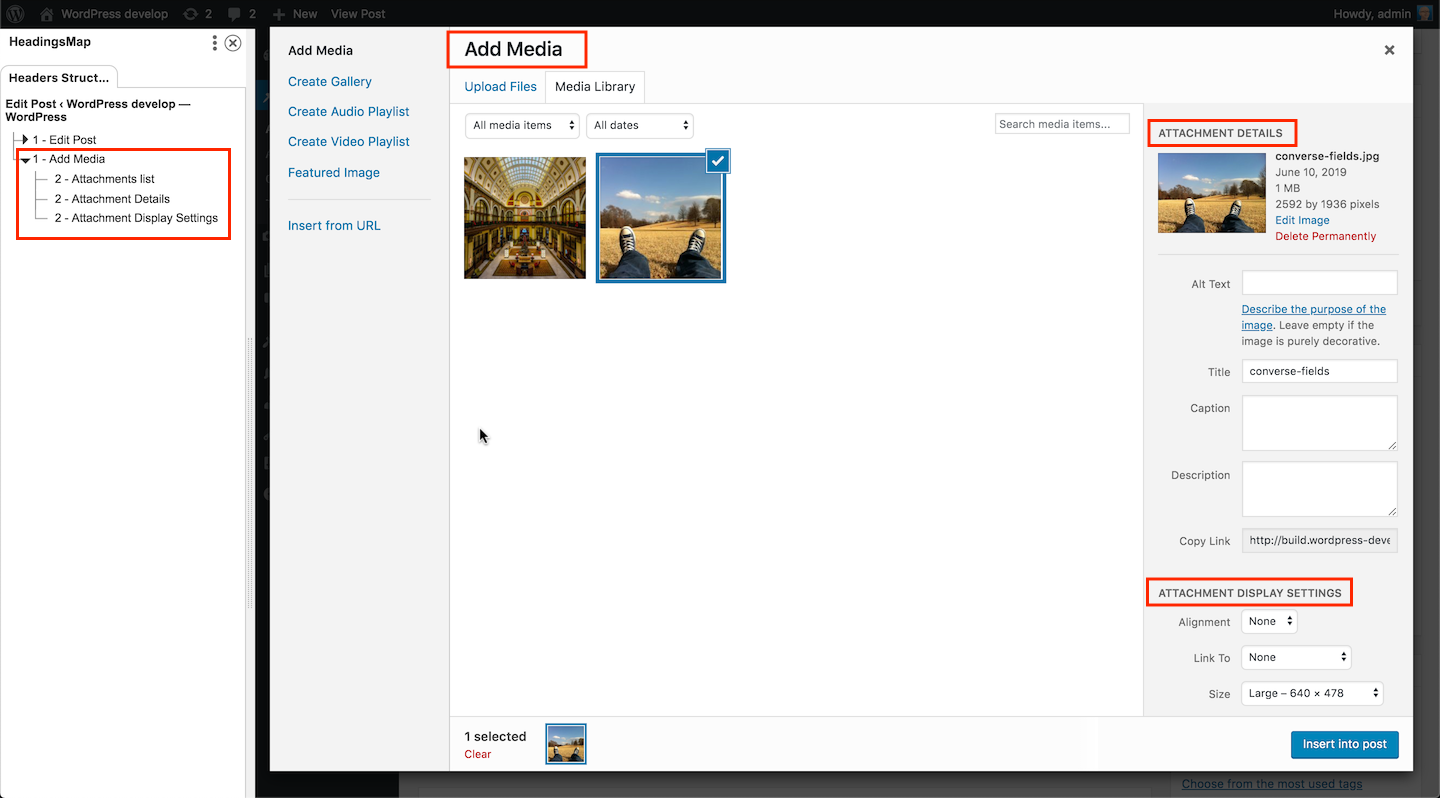Screen dimensions: 1440x798
Task: Click the '1 selected' count label
Action: (x=495, y=737)
